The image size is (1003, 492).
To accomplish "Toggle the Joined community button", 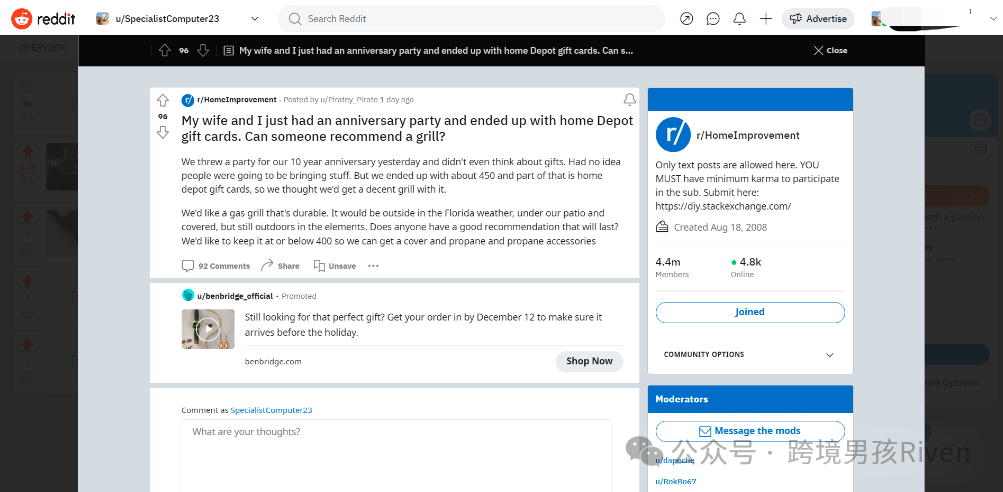I will pyautogui.click(x=750, y=312).
